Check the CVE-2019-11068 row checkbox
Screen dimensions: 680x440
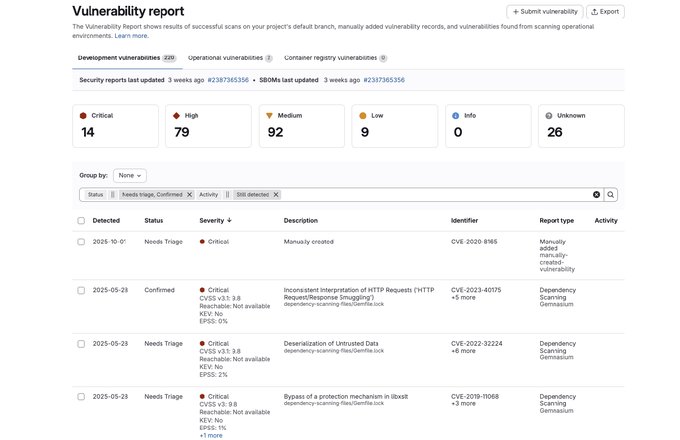pyautogui.click(x=81, y=397)
